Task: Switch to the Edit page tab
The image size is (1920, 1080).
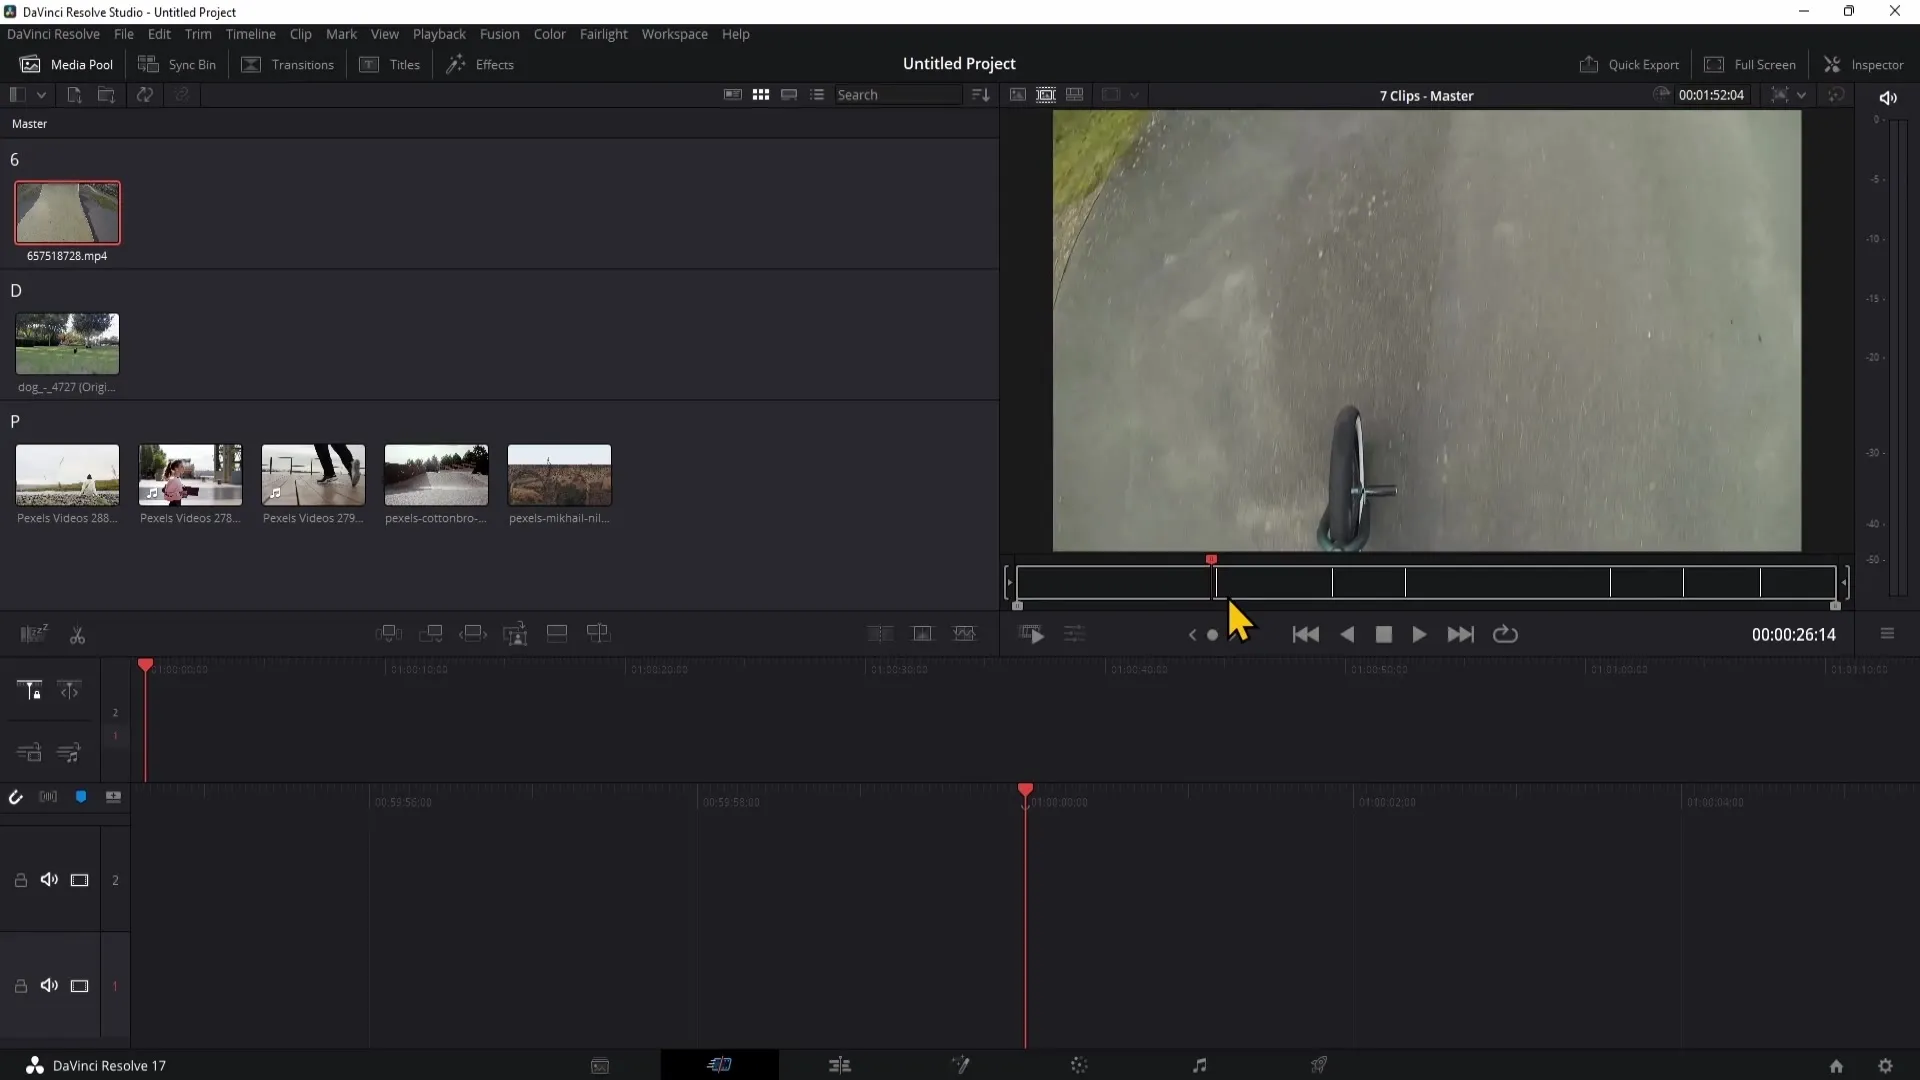Action: [x=840, y=1066]
